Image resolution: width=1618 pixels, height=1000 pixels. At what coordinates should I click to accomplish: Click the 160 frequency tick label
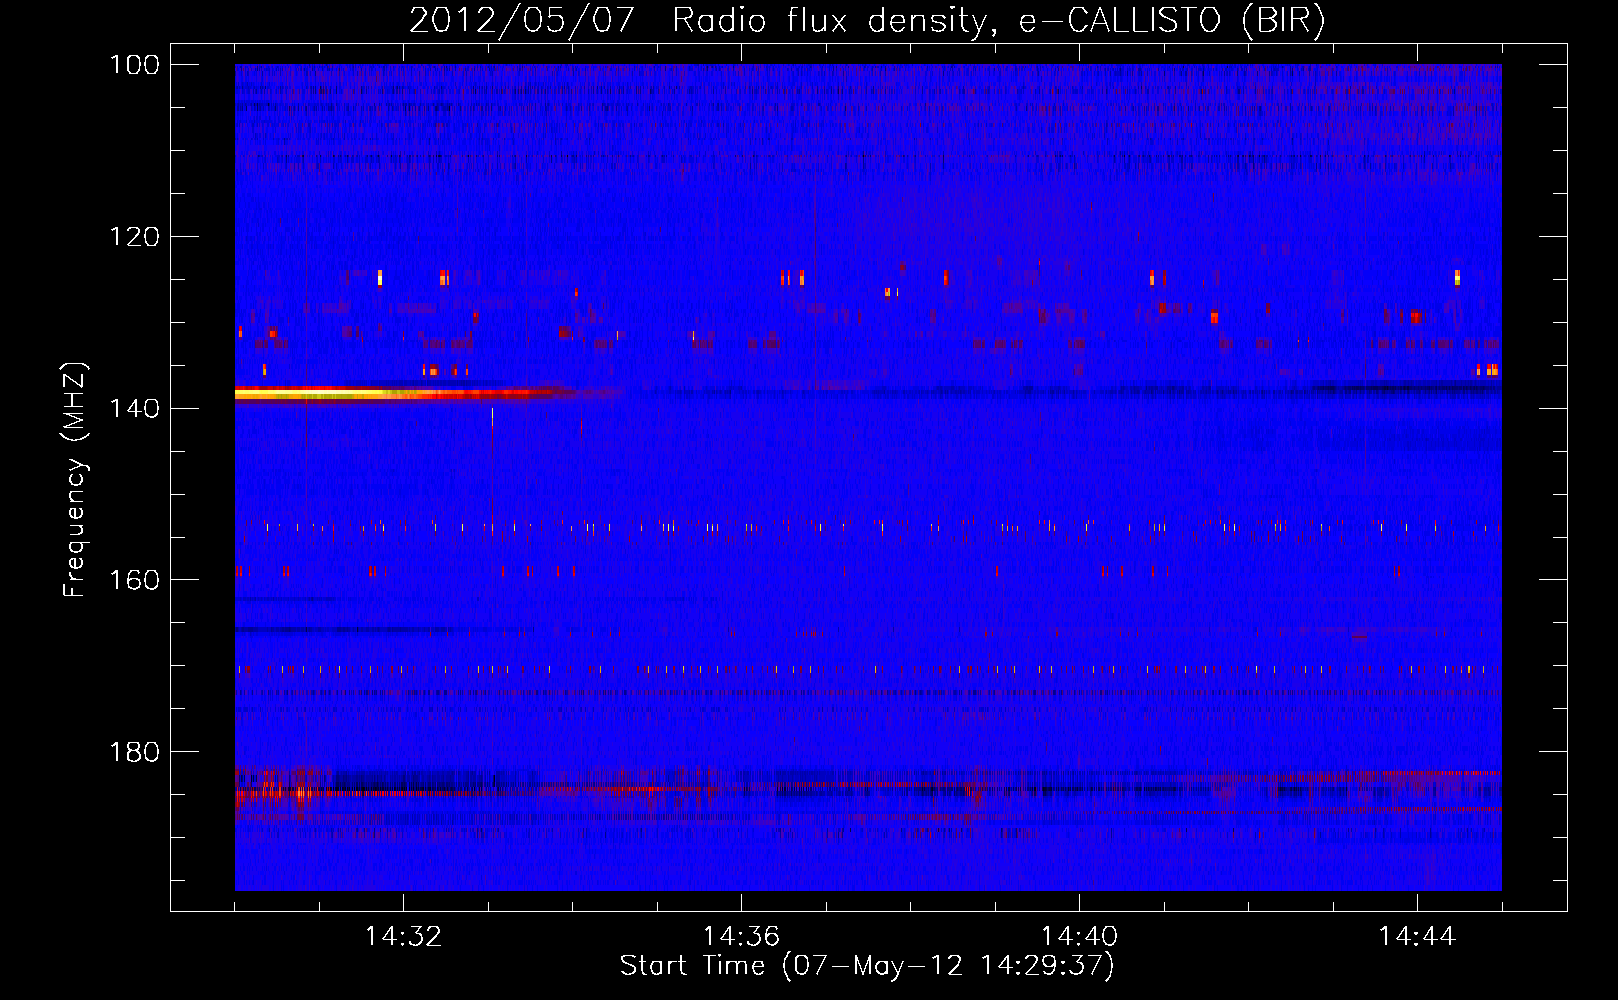point(134,580)
